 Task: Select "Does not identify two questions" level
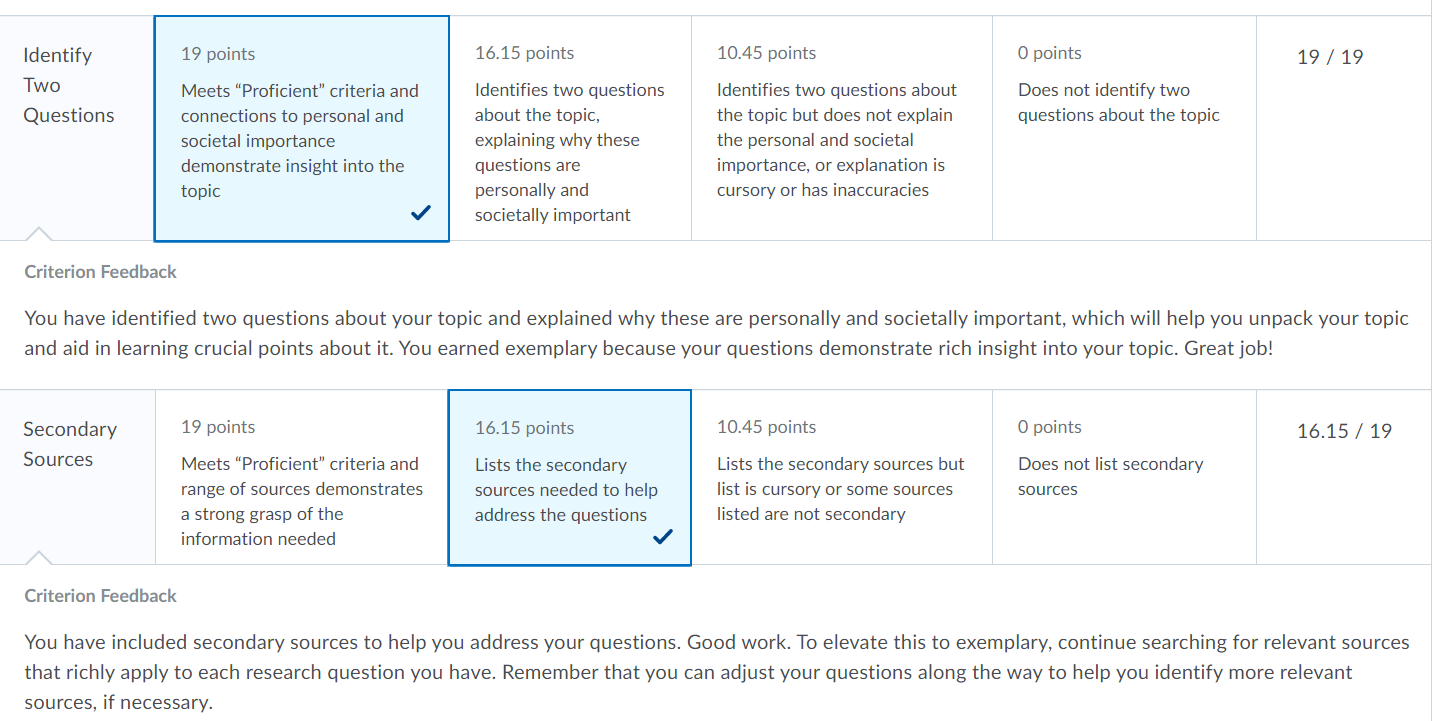1118,102
